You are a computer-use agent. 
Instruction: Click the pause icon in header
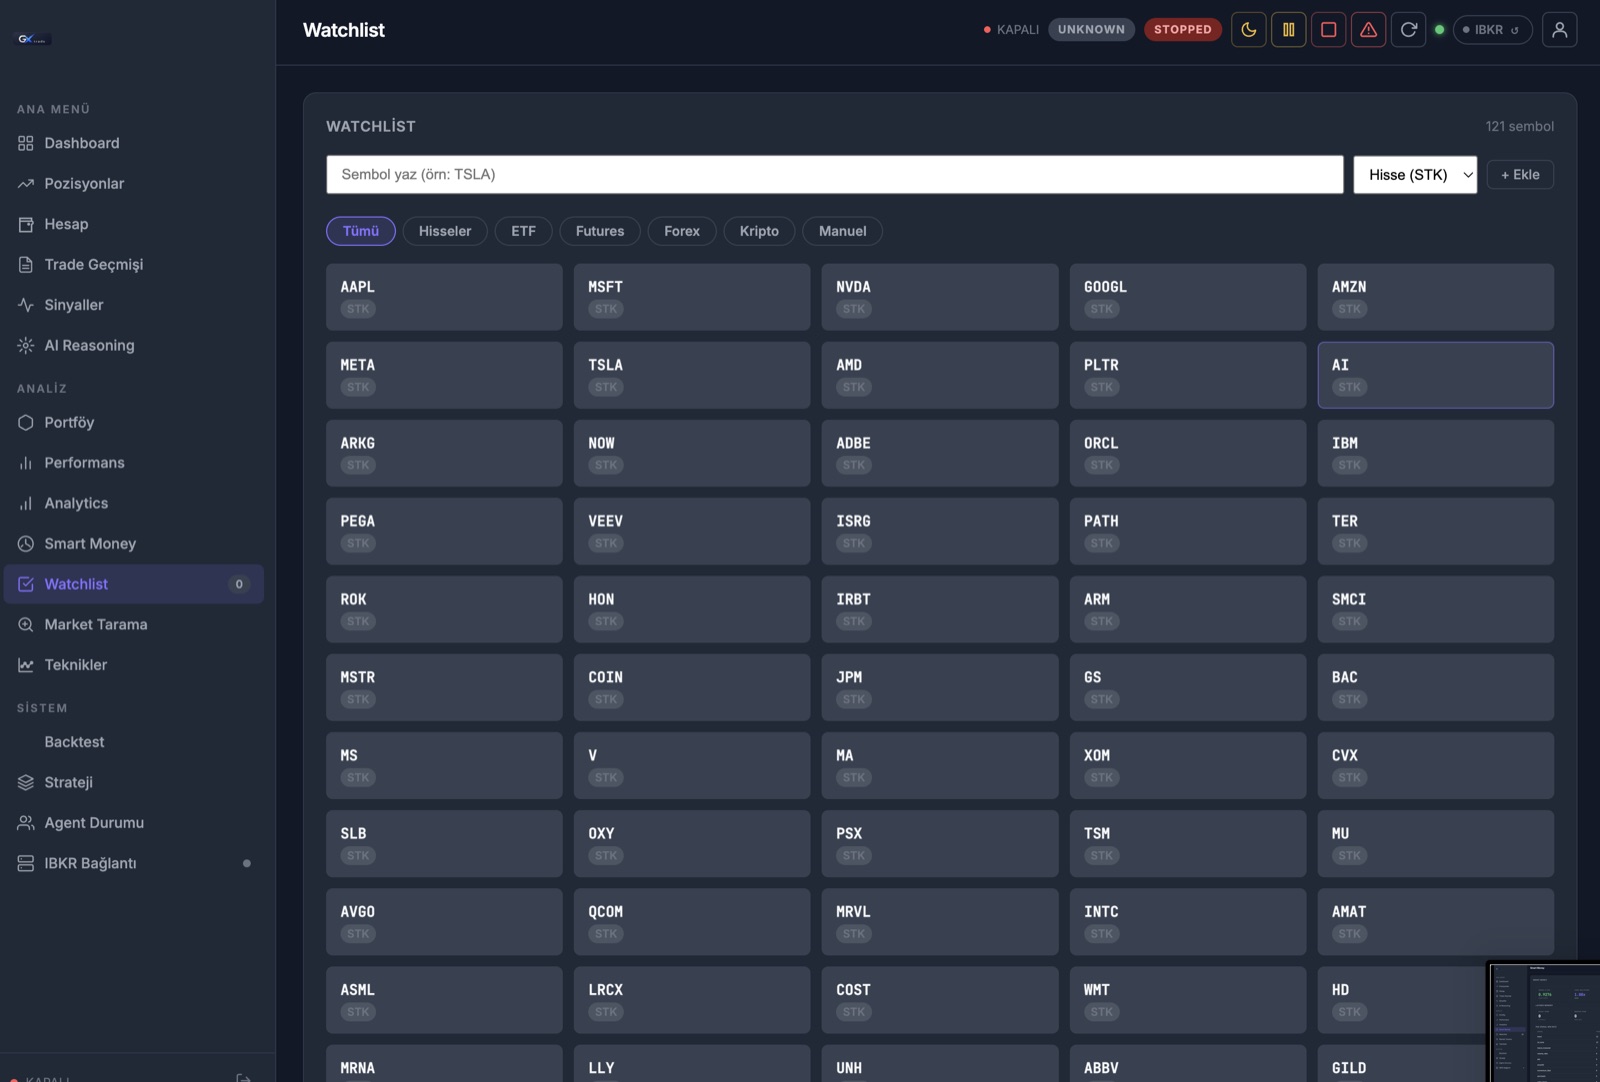tap(1289, 30)
